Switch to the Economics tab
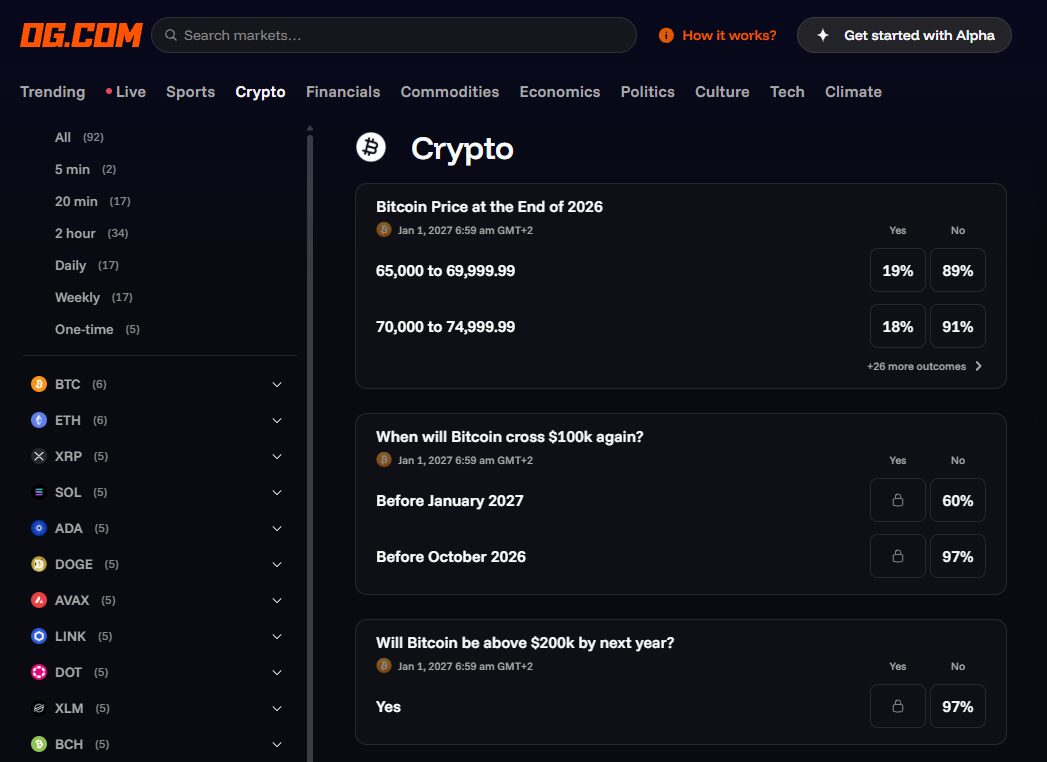Screen dimensions: 1047x762 coord(560,92)
